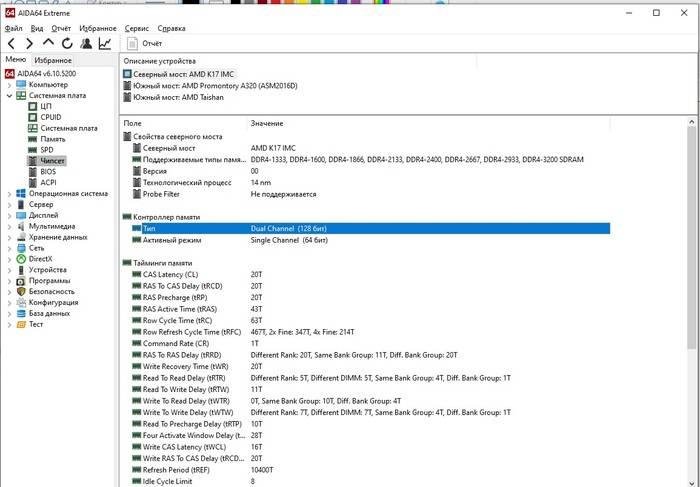Click the База данных icon in tree
The image size is (700, 487).
tap(21, 313)
